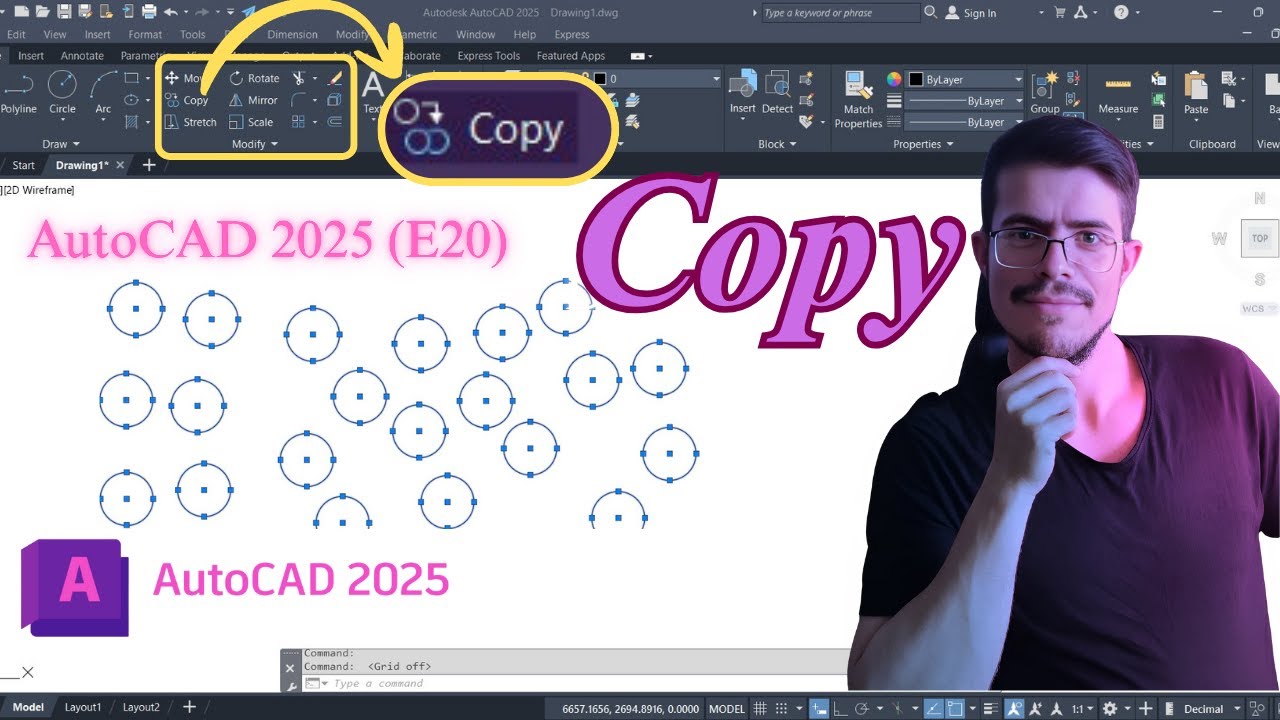
Task: Open the object color ByLayer dropdown
Action: [965, 79]
